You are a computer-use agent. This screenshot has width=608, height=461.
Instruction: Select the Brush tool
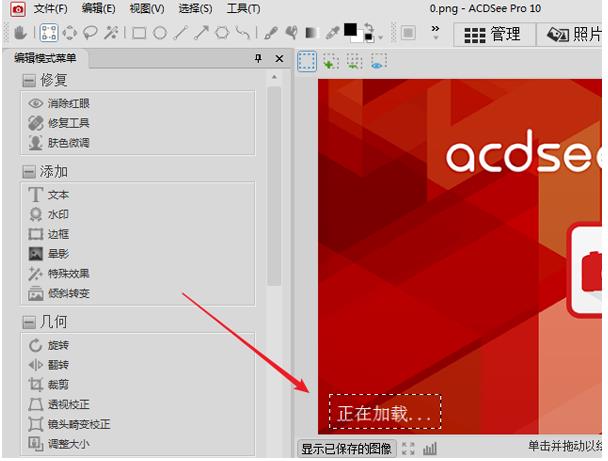(x=271, y=33)
